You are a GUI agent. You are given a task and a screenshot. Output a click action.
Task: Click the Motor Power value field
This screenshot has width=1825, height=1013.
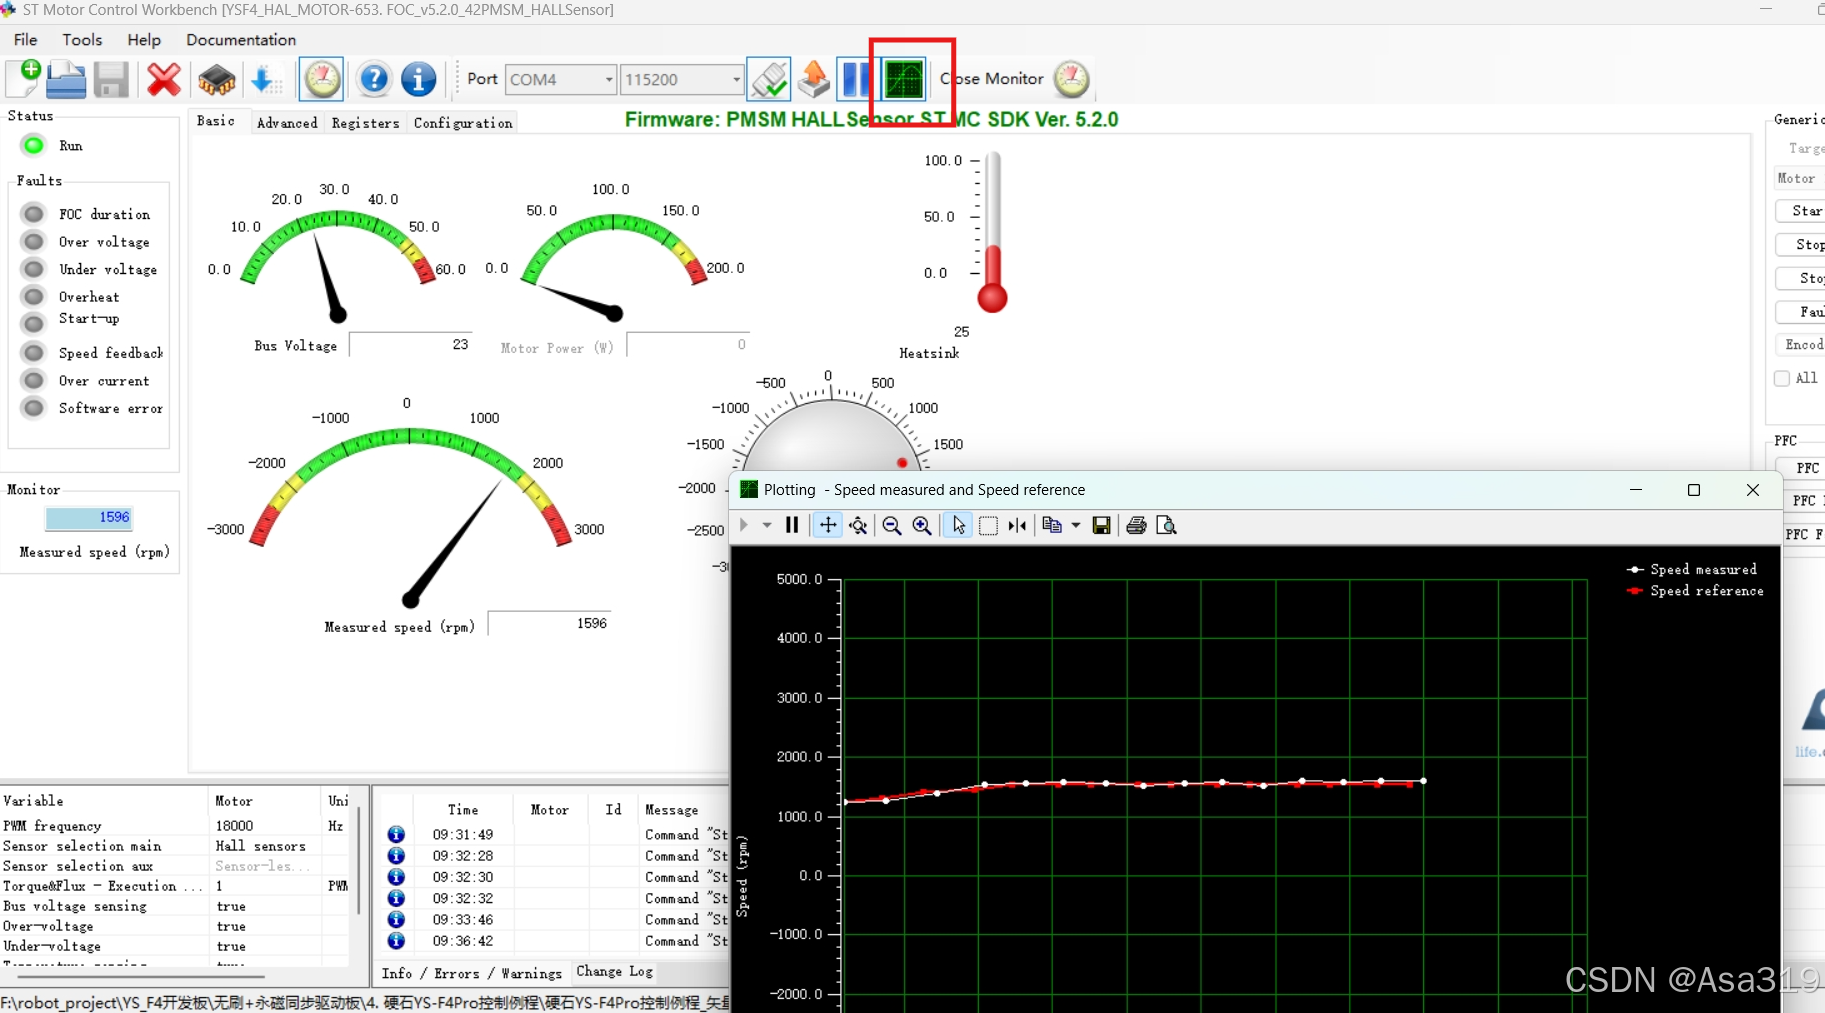(x=688, y=344)
